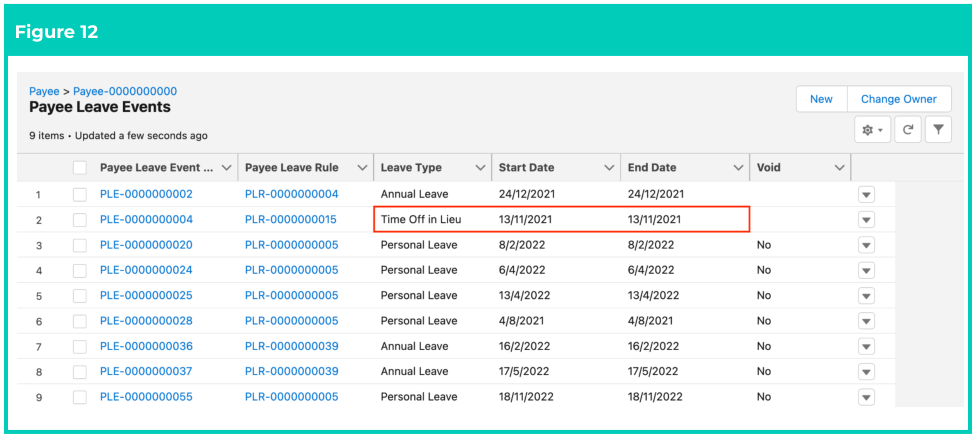Open row actions menu for PLE-0000000024
Viewport: 976px width, 436px height.
pos(866,270)
